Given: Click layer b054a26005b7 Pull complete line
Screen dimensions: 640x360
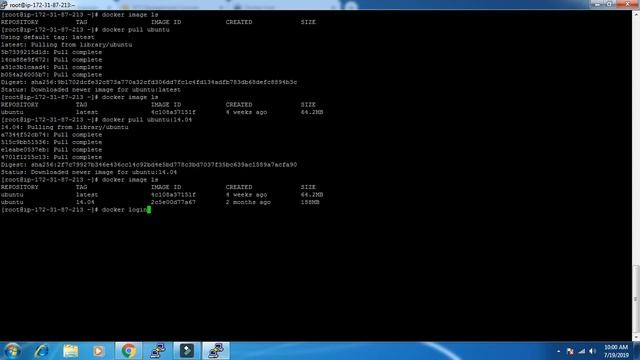Looking at the screenshot, I should point(51,75).
